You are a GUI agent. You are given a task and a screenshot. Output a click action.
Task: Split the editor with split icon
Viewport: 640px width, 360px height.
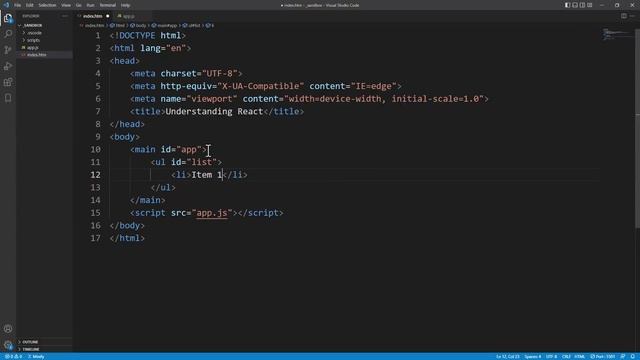click(624, 16)
